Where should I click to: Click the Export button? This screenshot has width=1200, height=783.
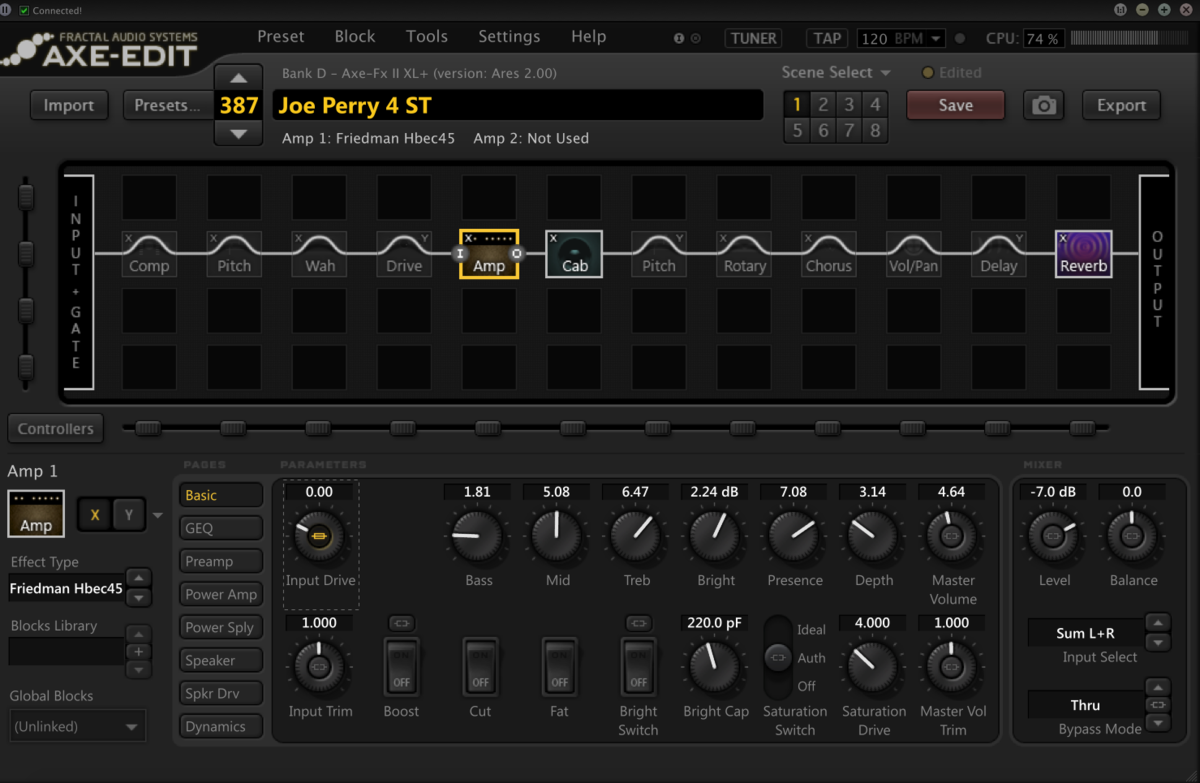1121,105
